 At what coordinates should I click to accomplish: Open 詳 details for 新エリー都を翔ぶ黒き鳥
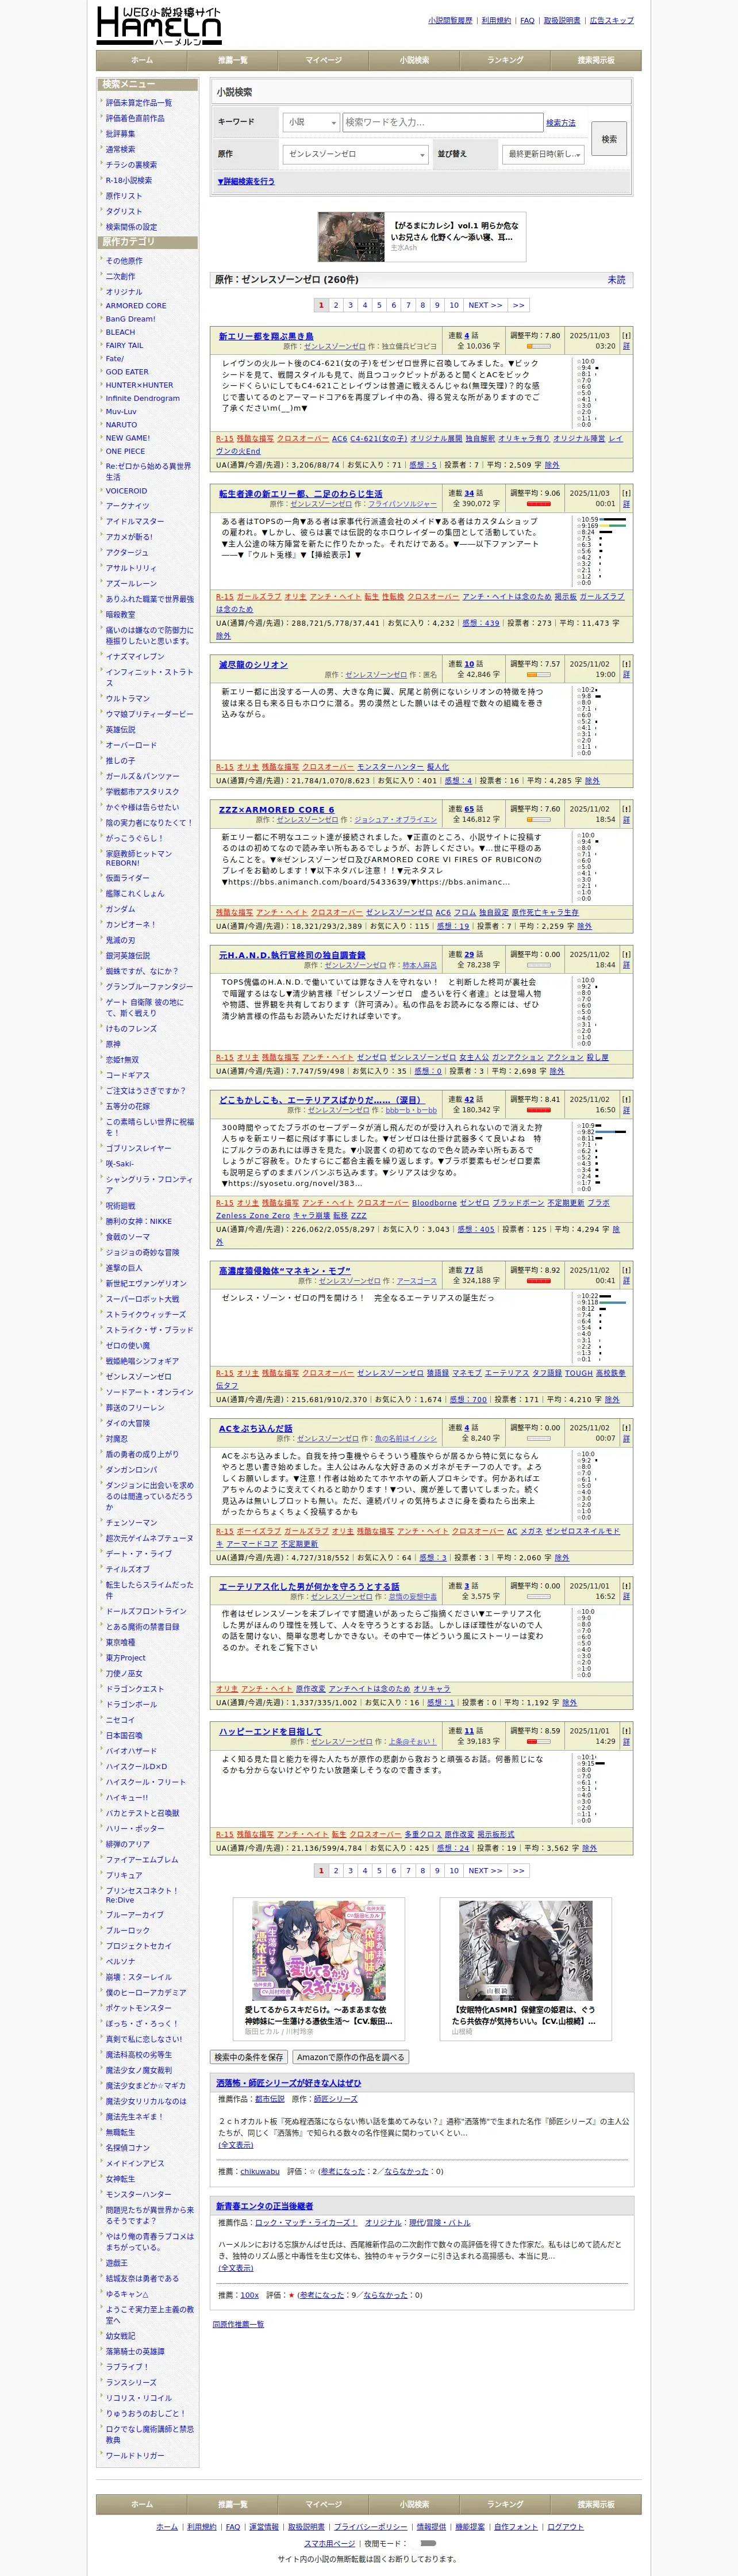[x=626, y=346]
